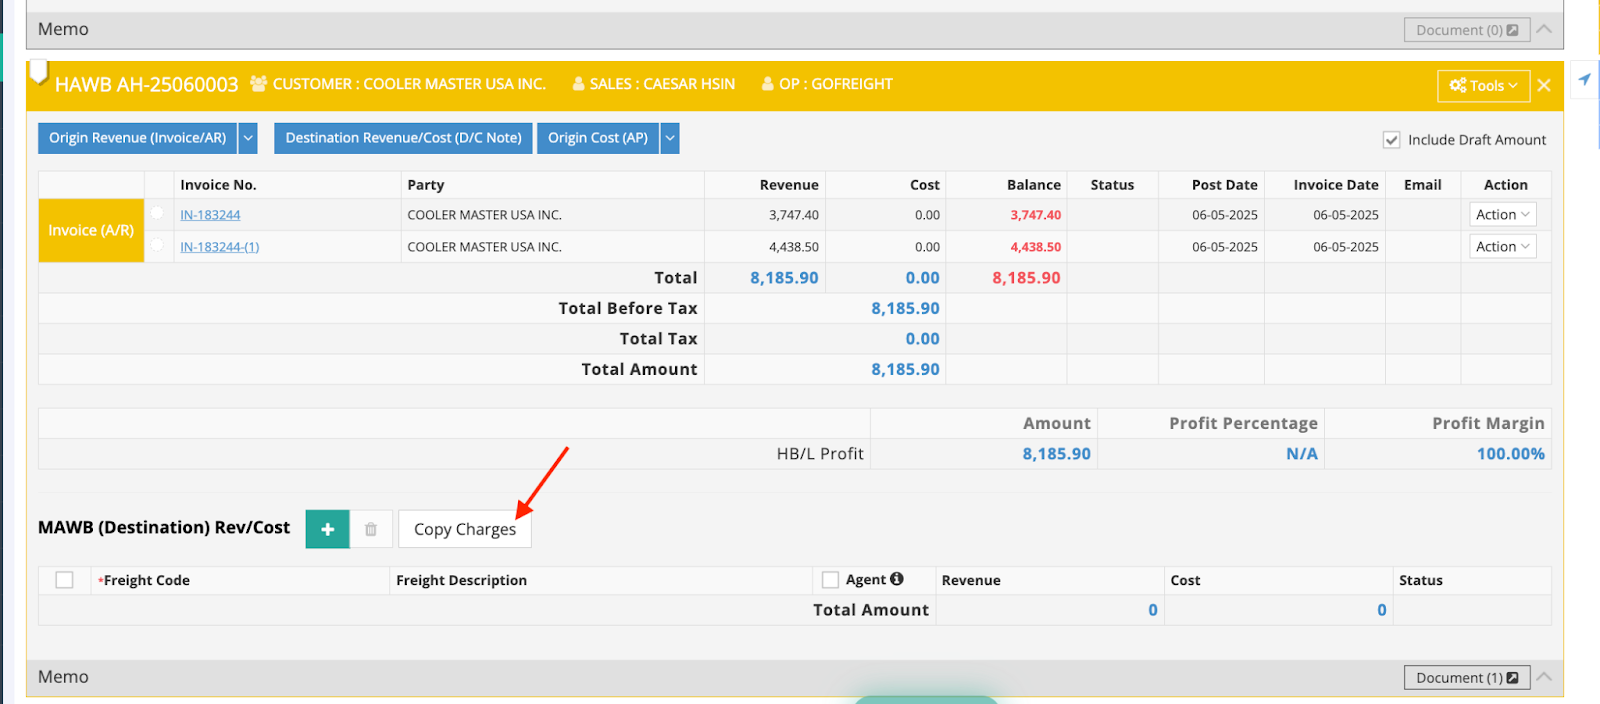Open Document (0) in top Memo bar
Viewport: 1600px width, 704px height.
pyautogui.click(x=1466, y=30)
